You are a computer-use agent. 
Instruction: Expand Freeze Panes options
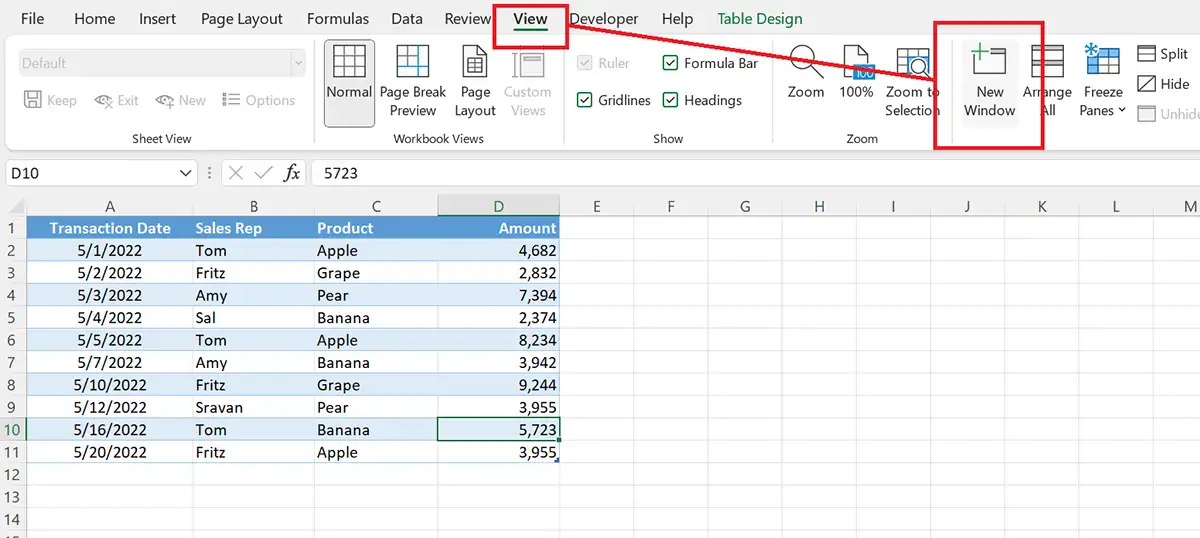pyautogui.click(x=1102, y=83)
